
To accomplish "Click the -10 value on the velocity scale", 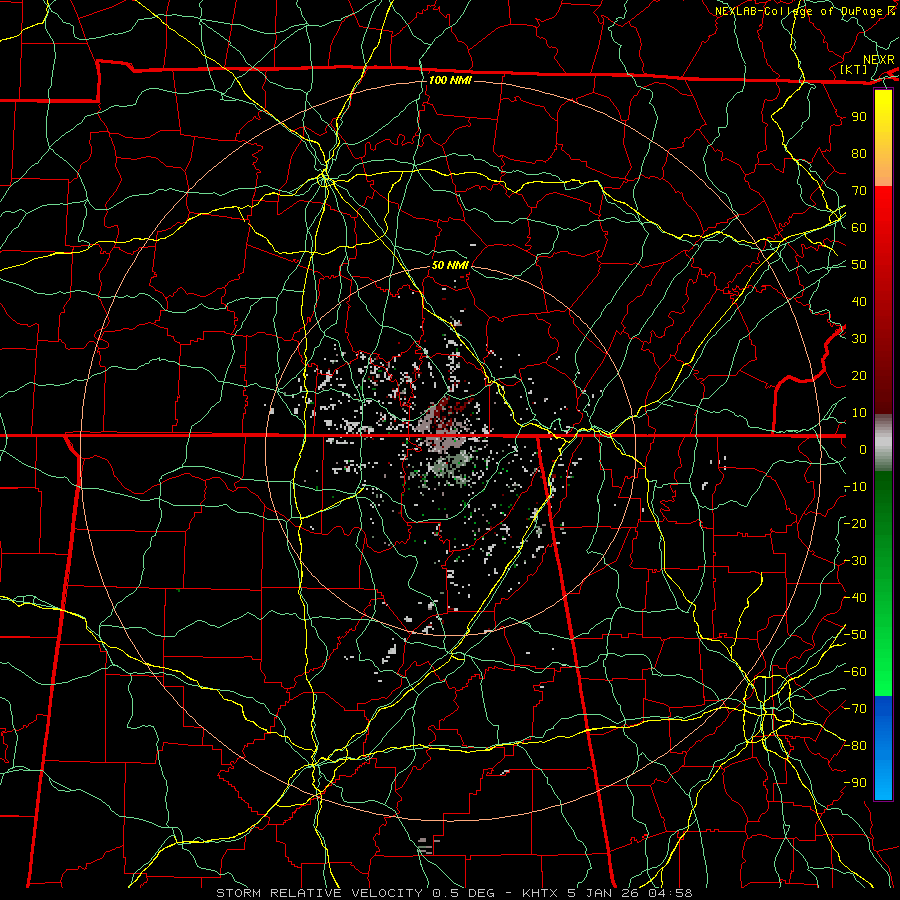I will click(x=855, y=487).
